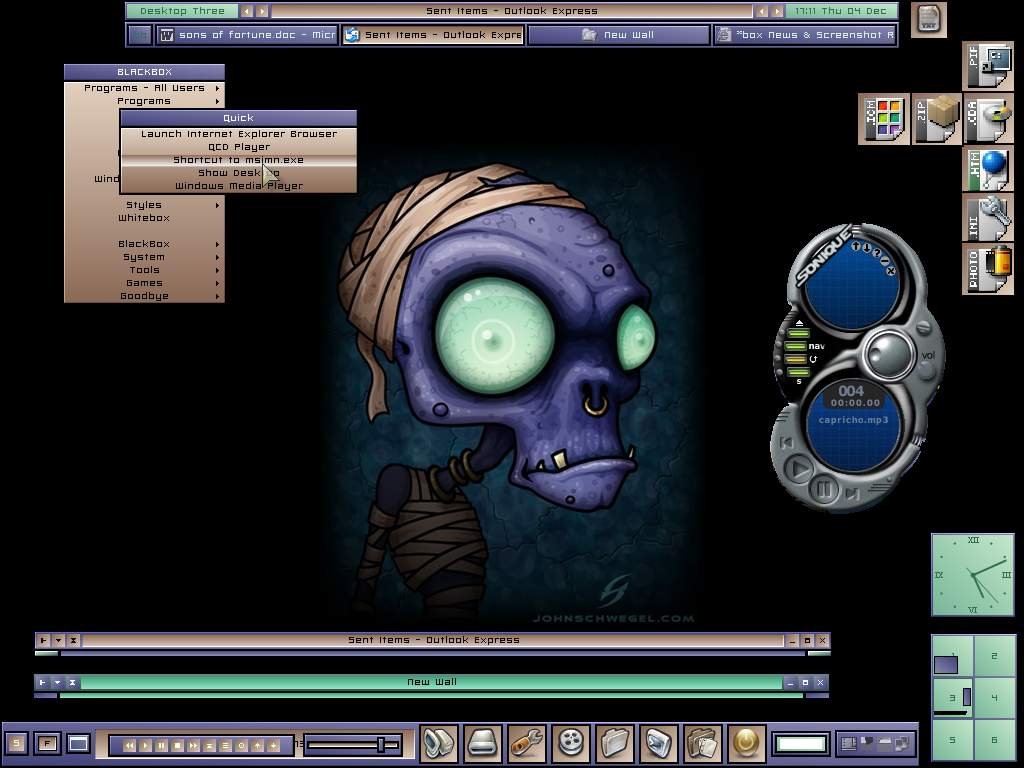Click the analog clock widget
Screen dimensions: 1024x768
pyautogui.click(x=973, y=575)
